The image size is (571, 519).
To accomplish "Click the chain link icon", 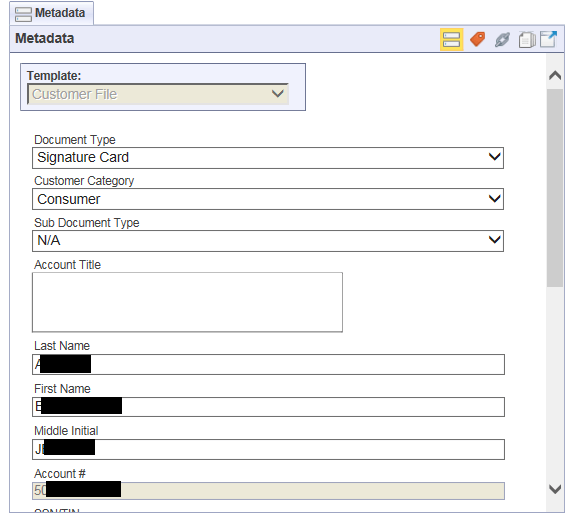I will tap(502, 40).
